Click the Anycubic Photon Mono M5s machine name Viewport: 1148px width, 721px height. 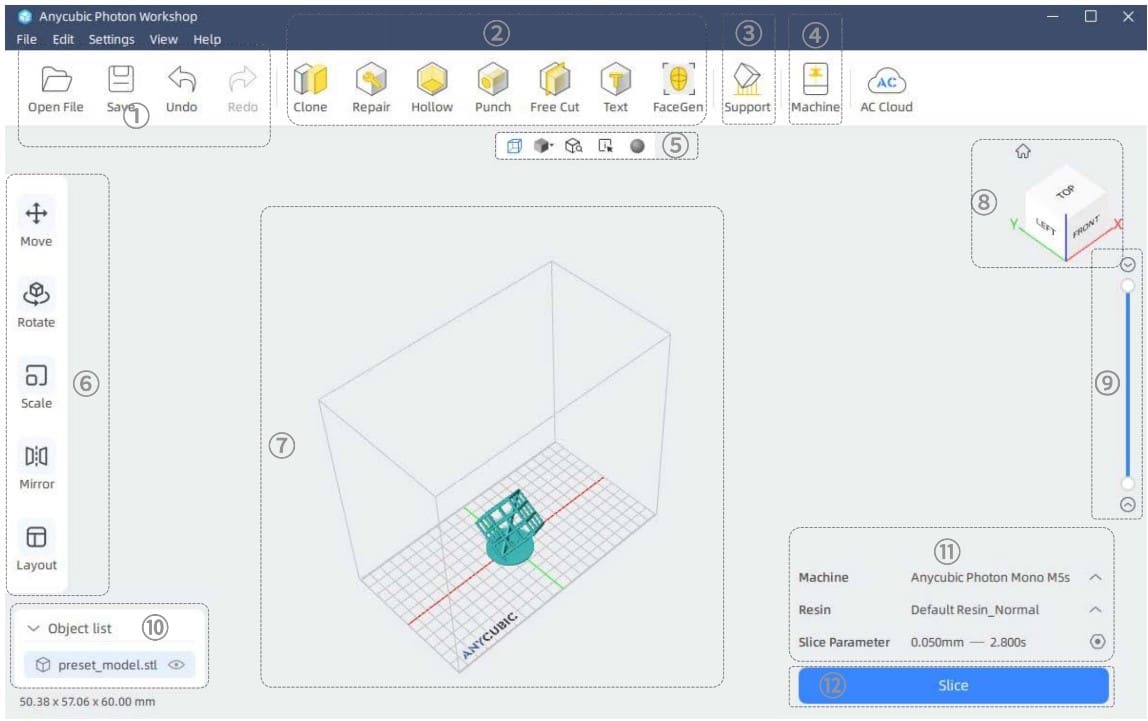pyautogui.click(x=990, y=578)
